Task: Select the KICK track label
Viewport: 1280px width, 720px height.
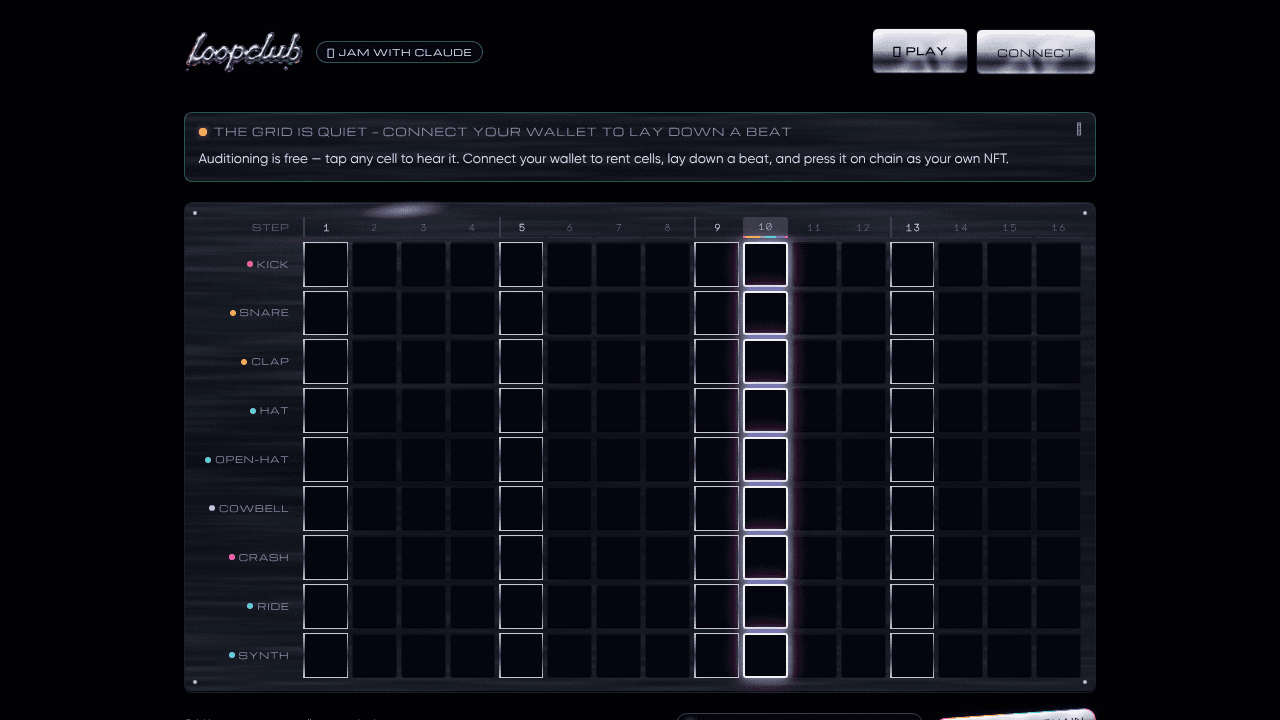Action: pos(268,264)
